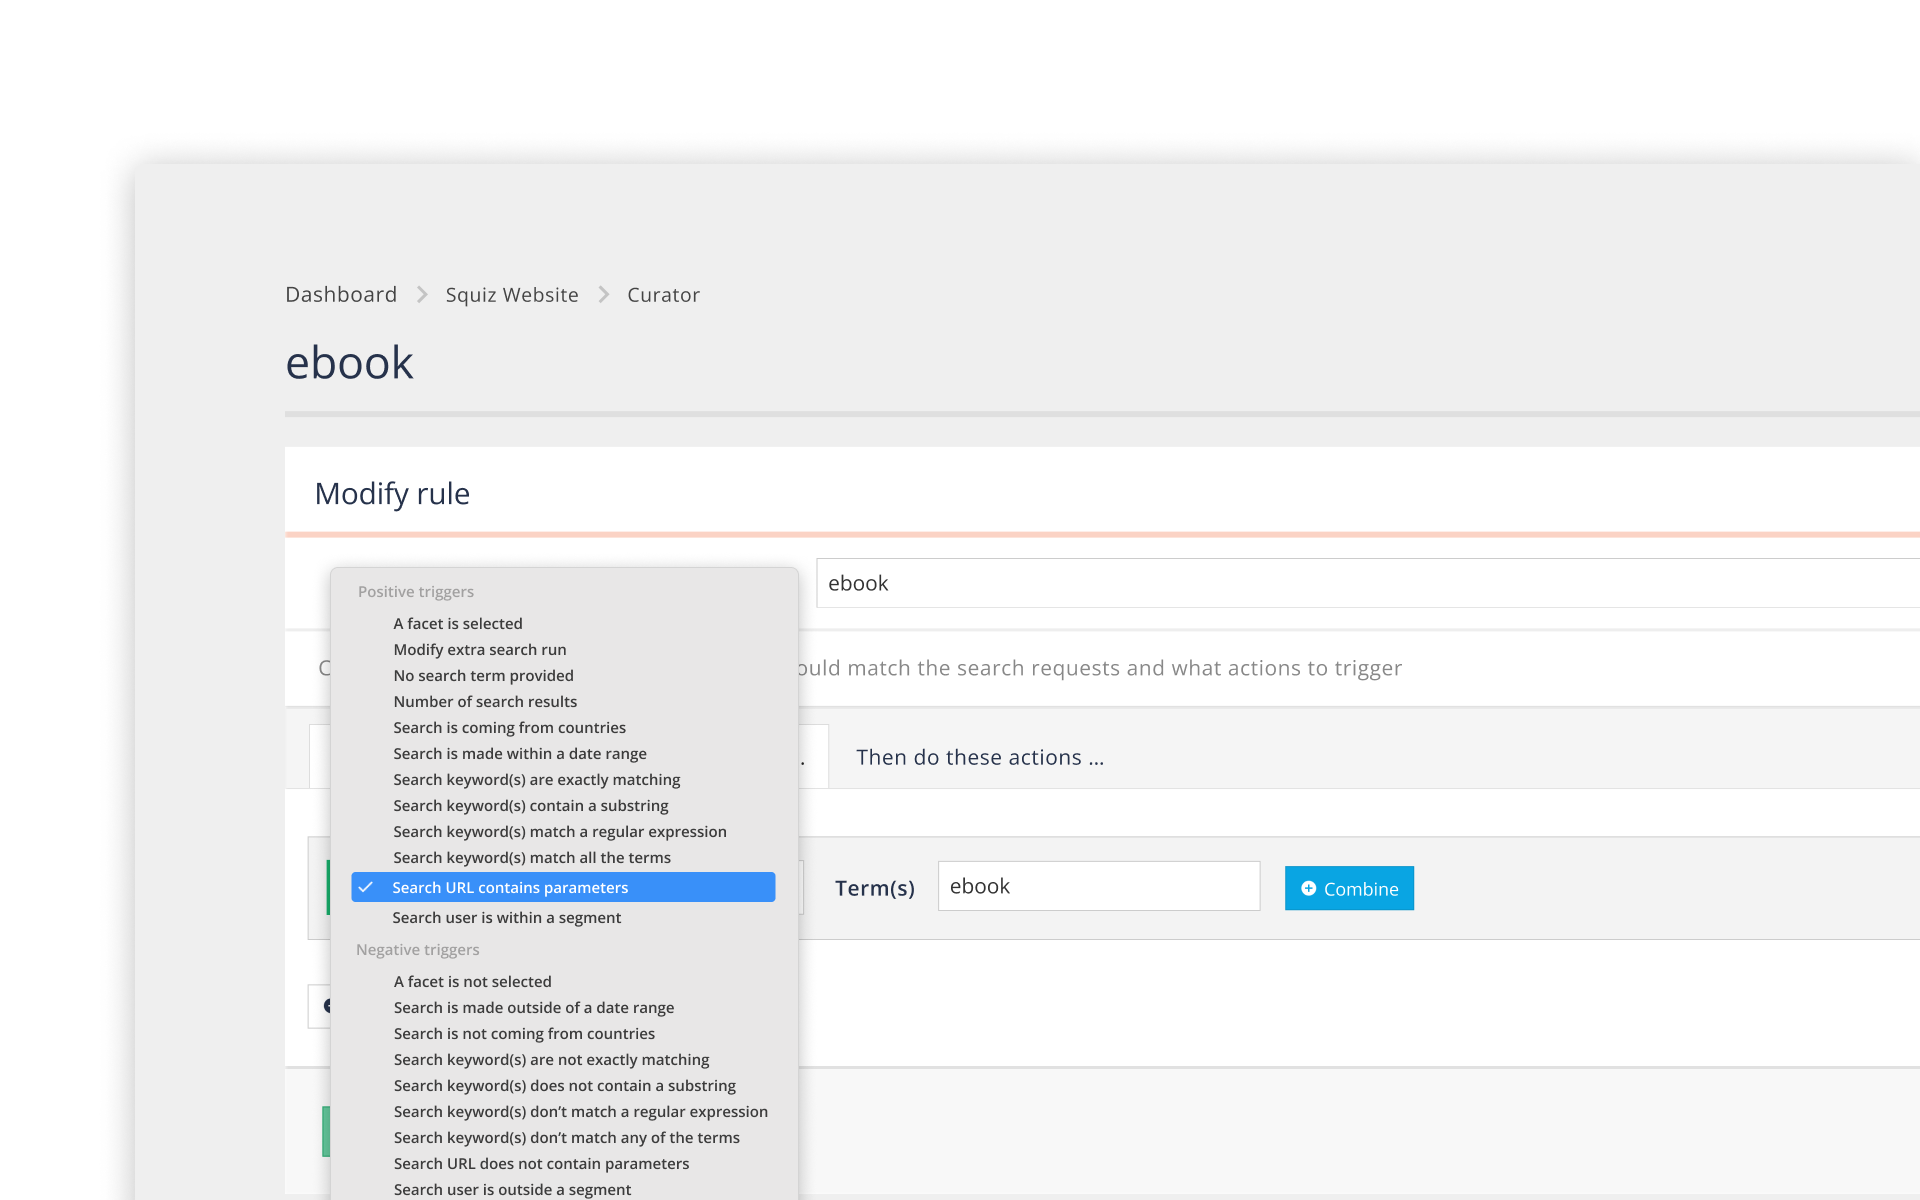Click checkmark beside Search URL contains parameters

(366, 887)
